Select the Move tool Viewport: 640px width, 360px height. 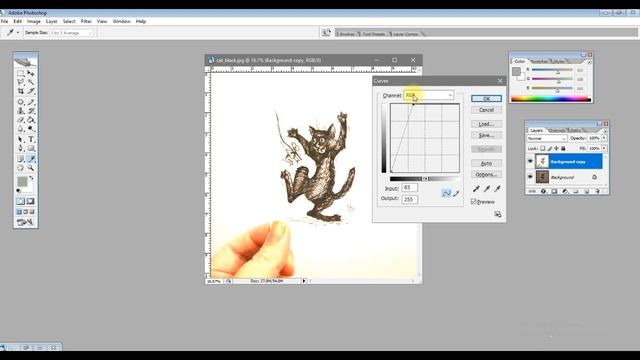pos(31,73)
